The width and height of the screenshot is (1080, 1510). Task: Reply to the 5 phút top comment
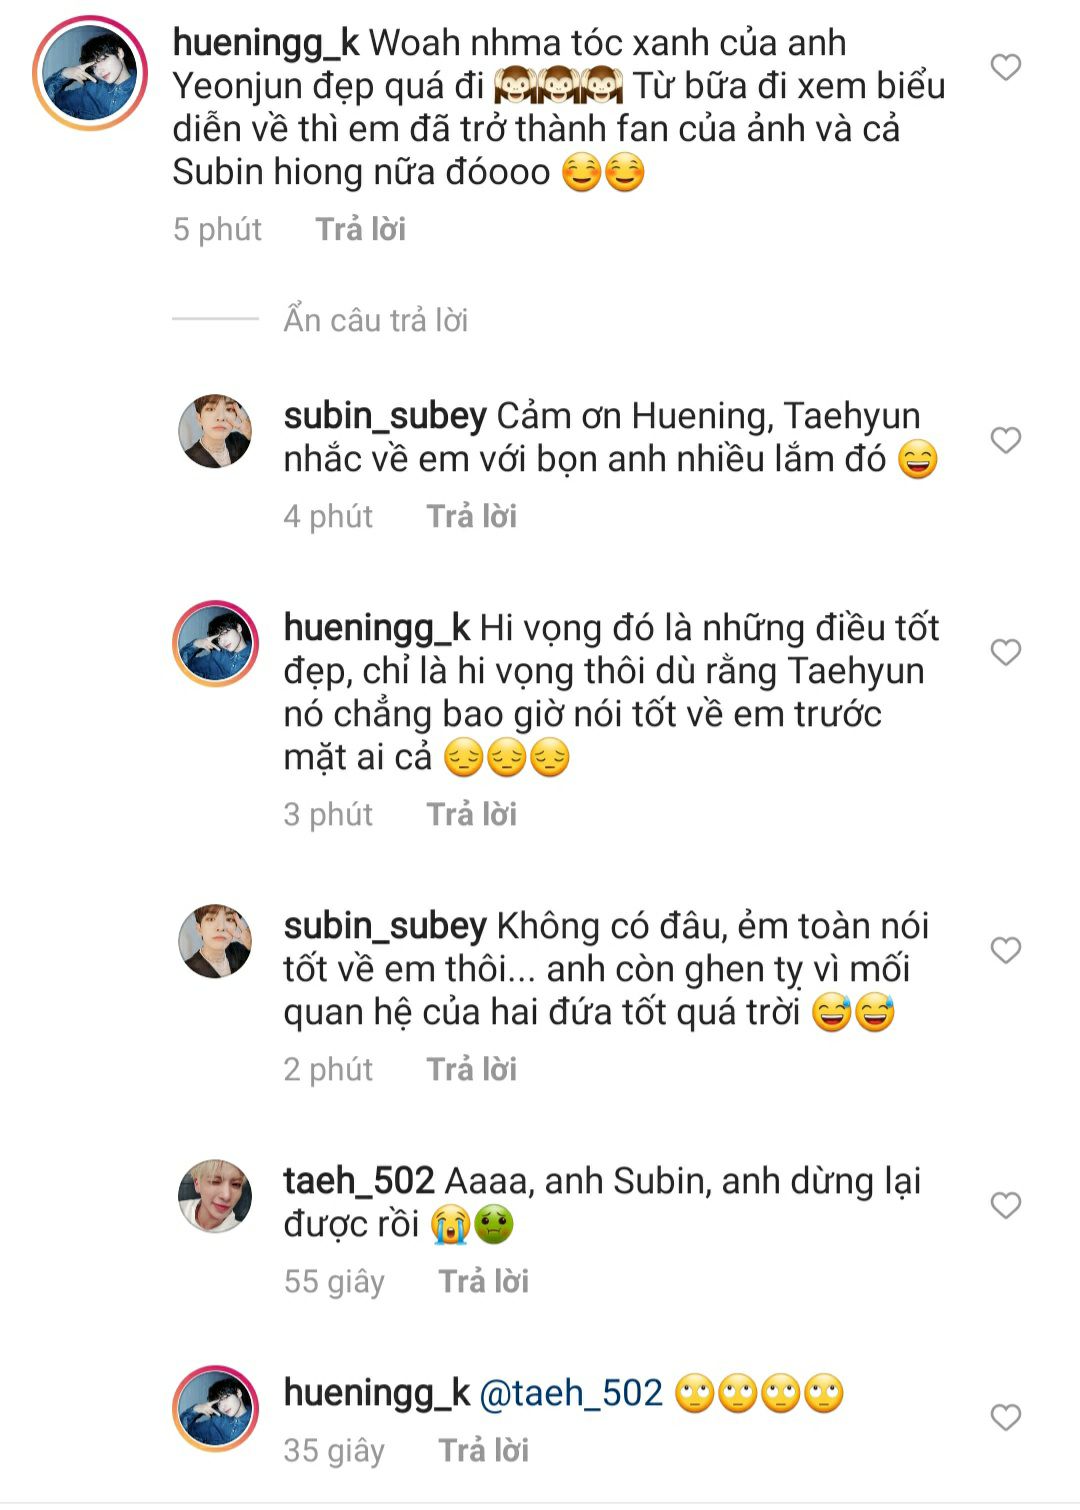tap(360, 229)
